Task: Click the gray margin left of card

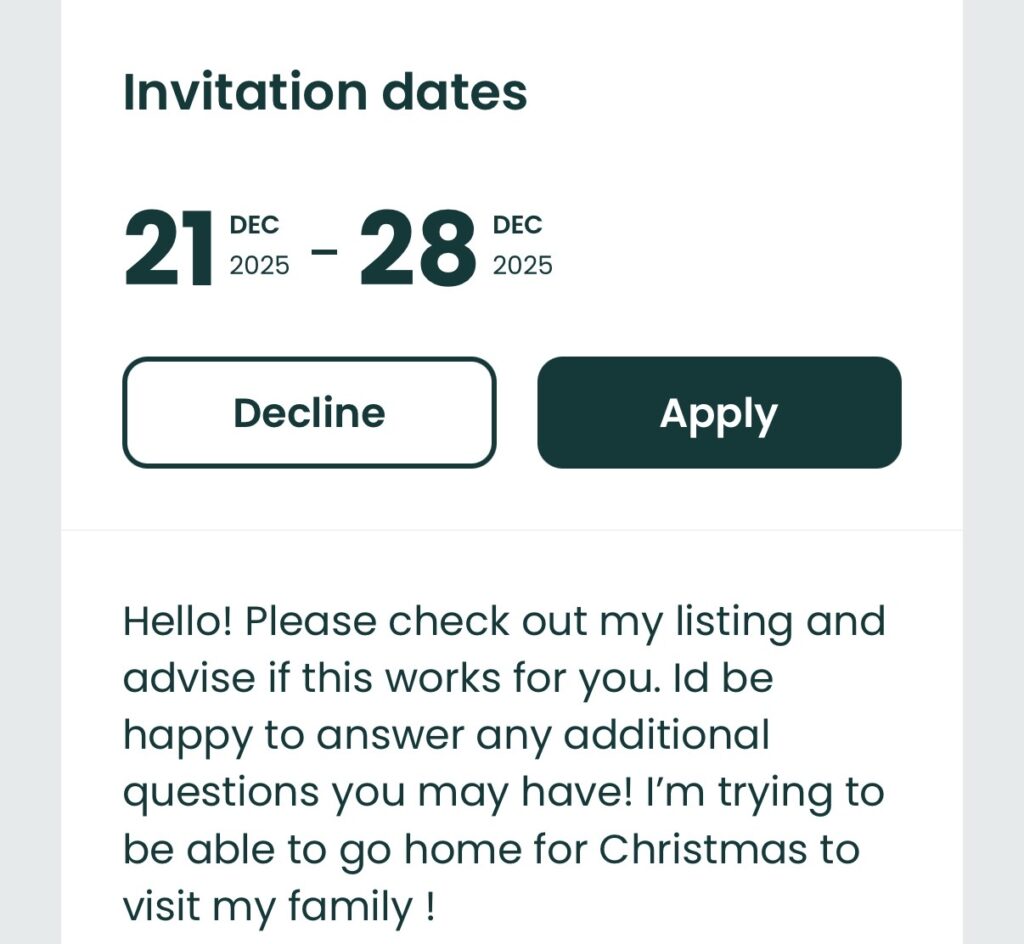Action: [30, 472]
